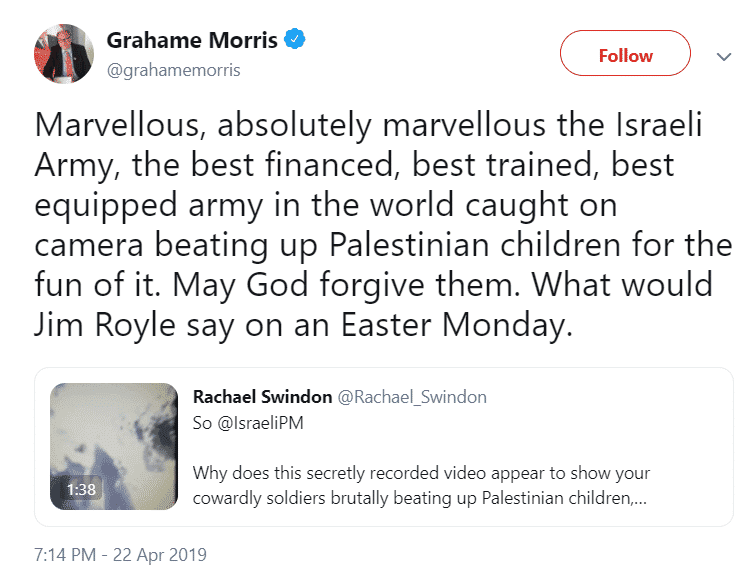This screenshot has width=754, height=578.
Task: Open the @IsraeliPM mention
Action: [261, 423]
